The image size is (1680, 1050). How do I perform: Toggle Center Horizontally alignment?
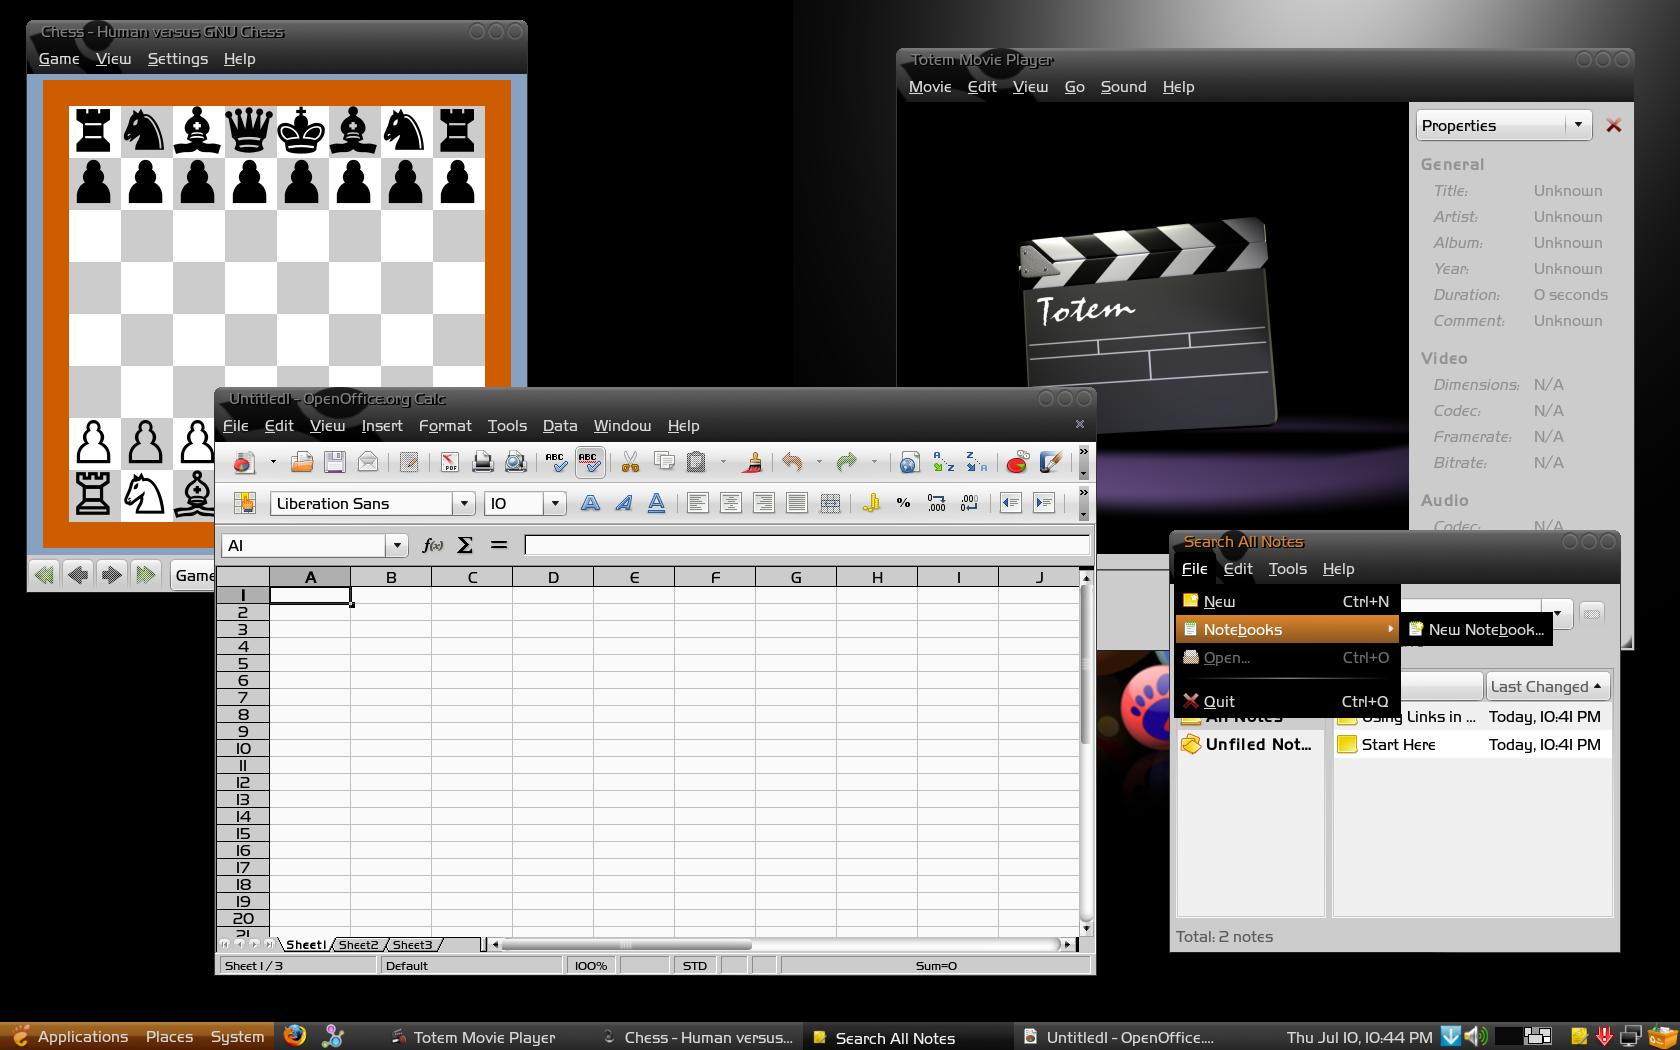tap(731, 503)
